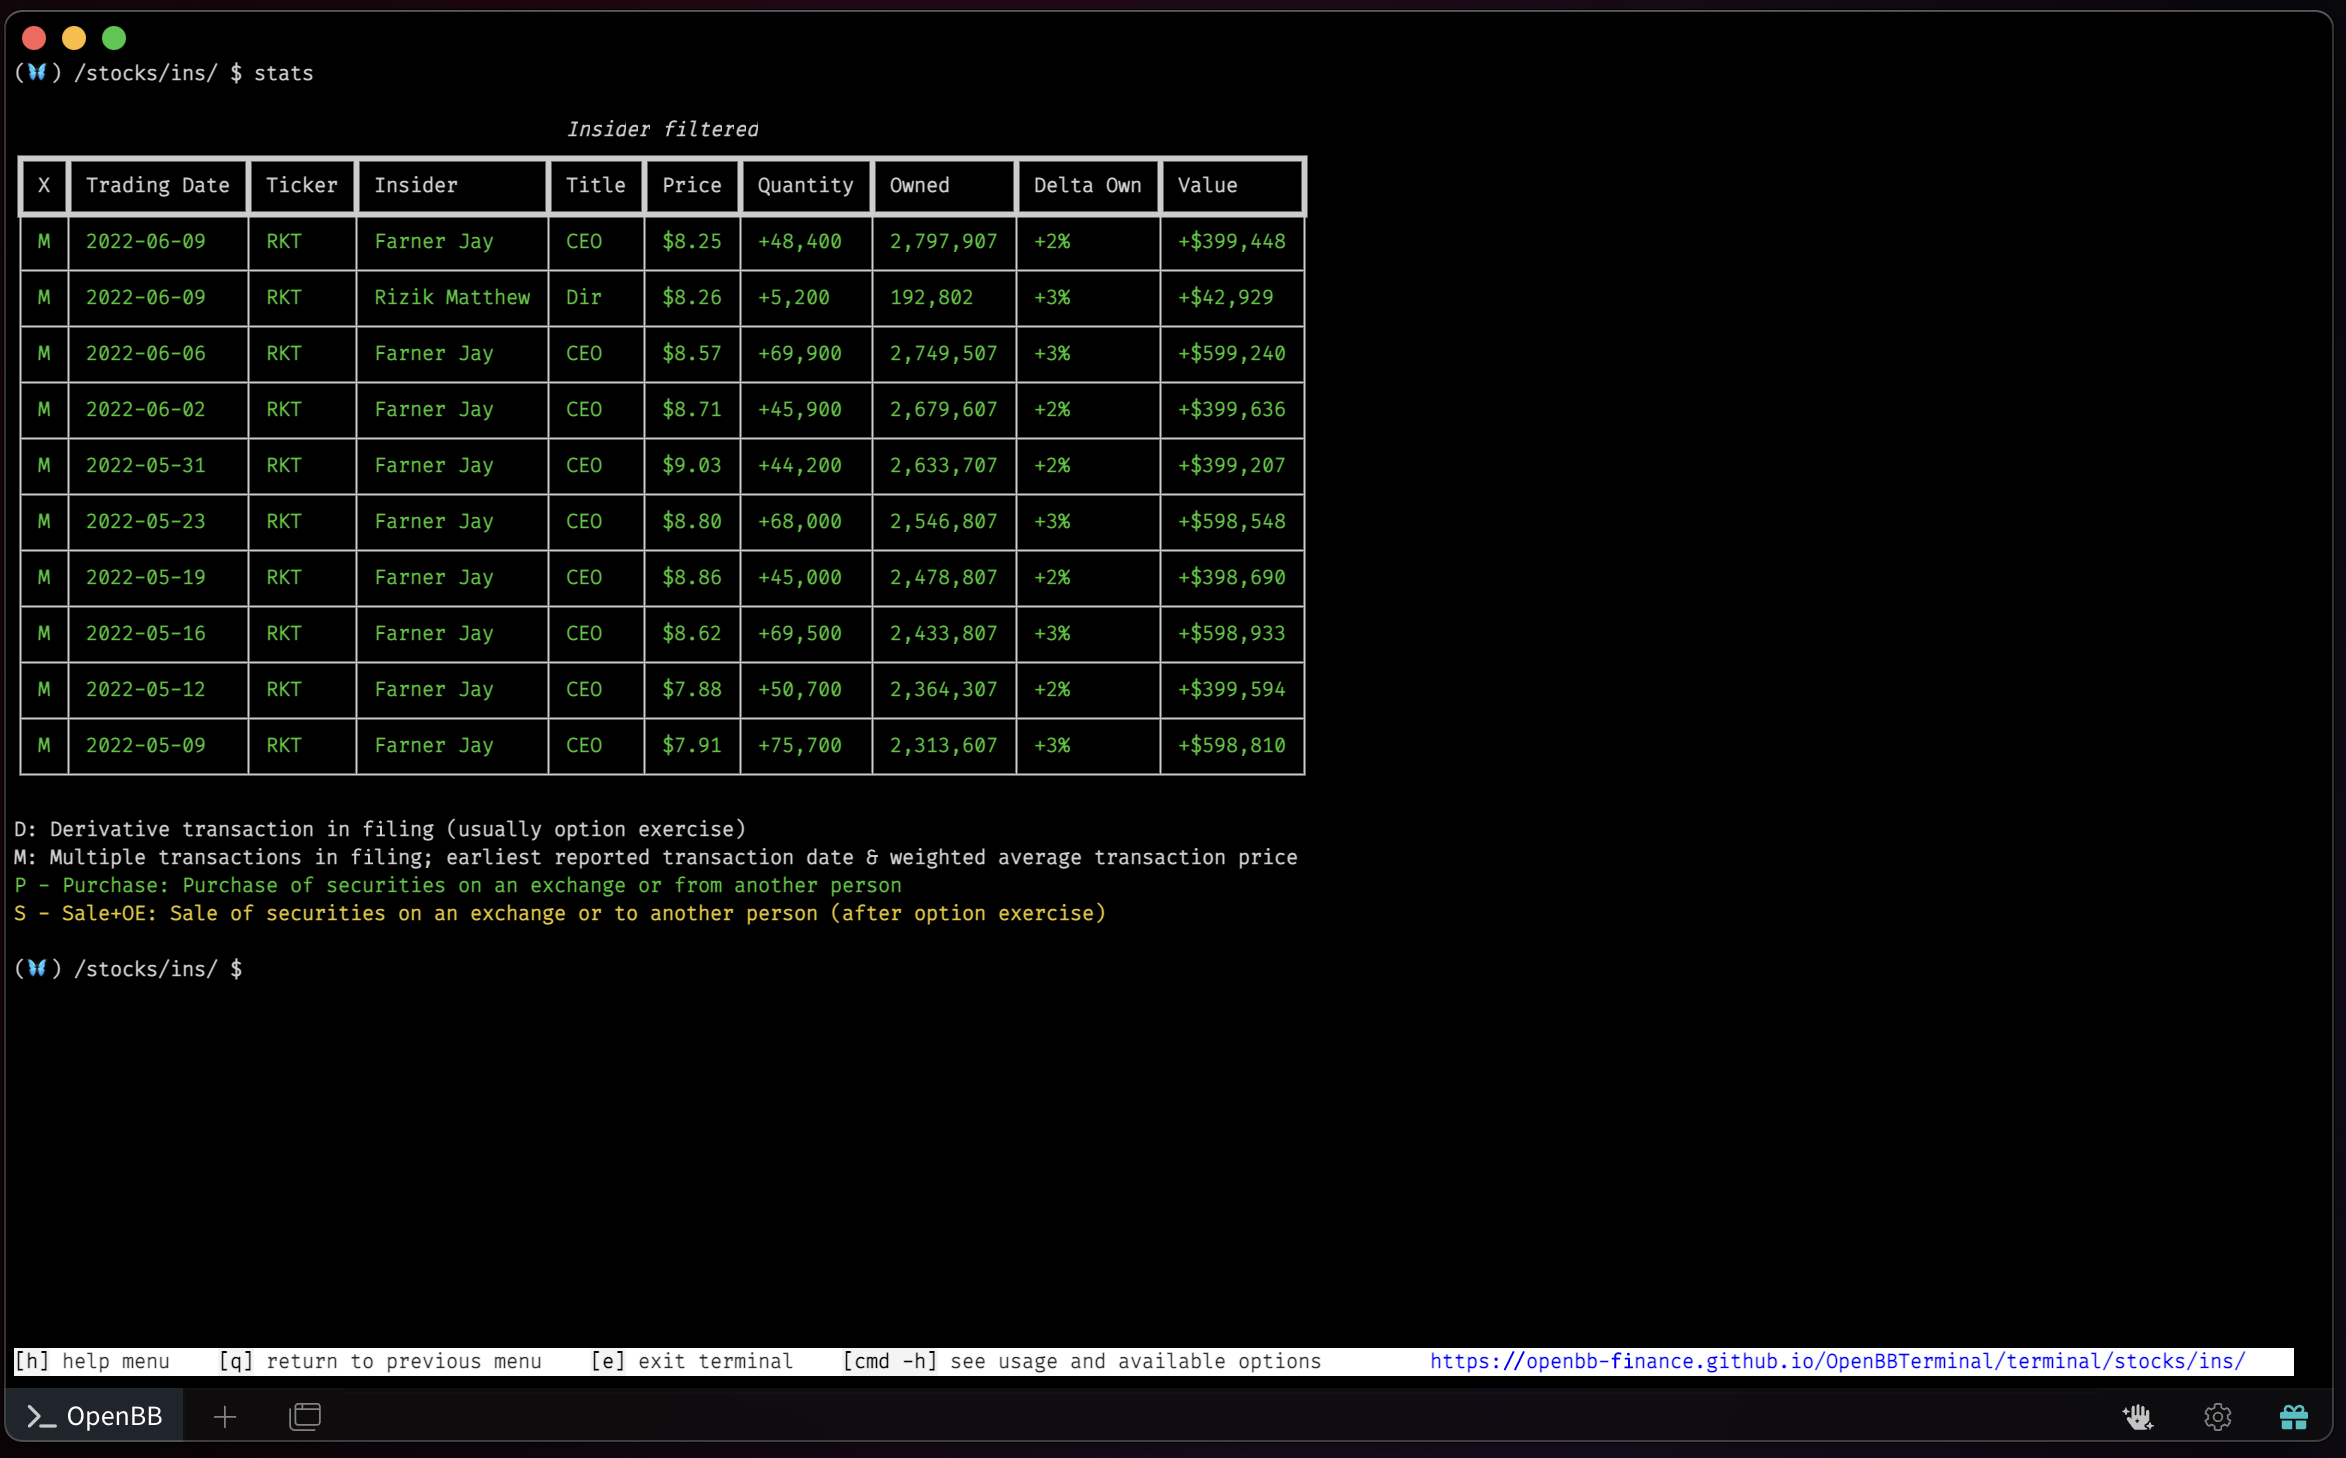The image size is (2346, 1458).
Task: Open the OpenBB stocks/ins documentation link
Action: pos(1837,1361)
